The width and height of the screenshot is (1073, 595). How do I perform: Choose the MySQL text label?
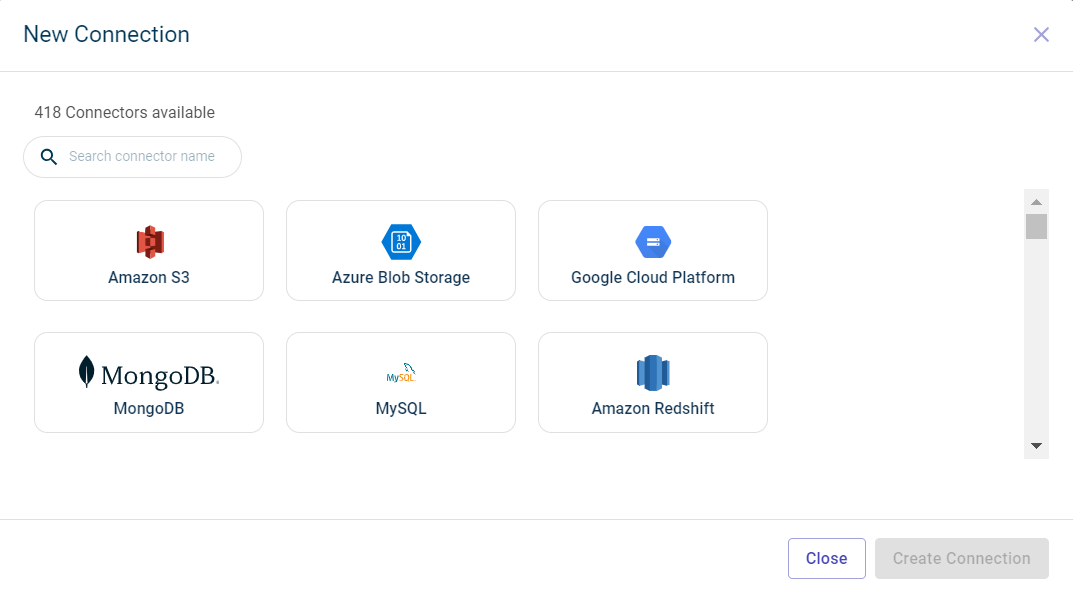pyautogui.click(x=401, y=409)
